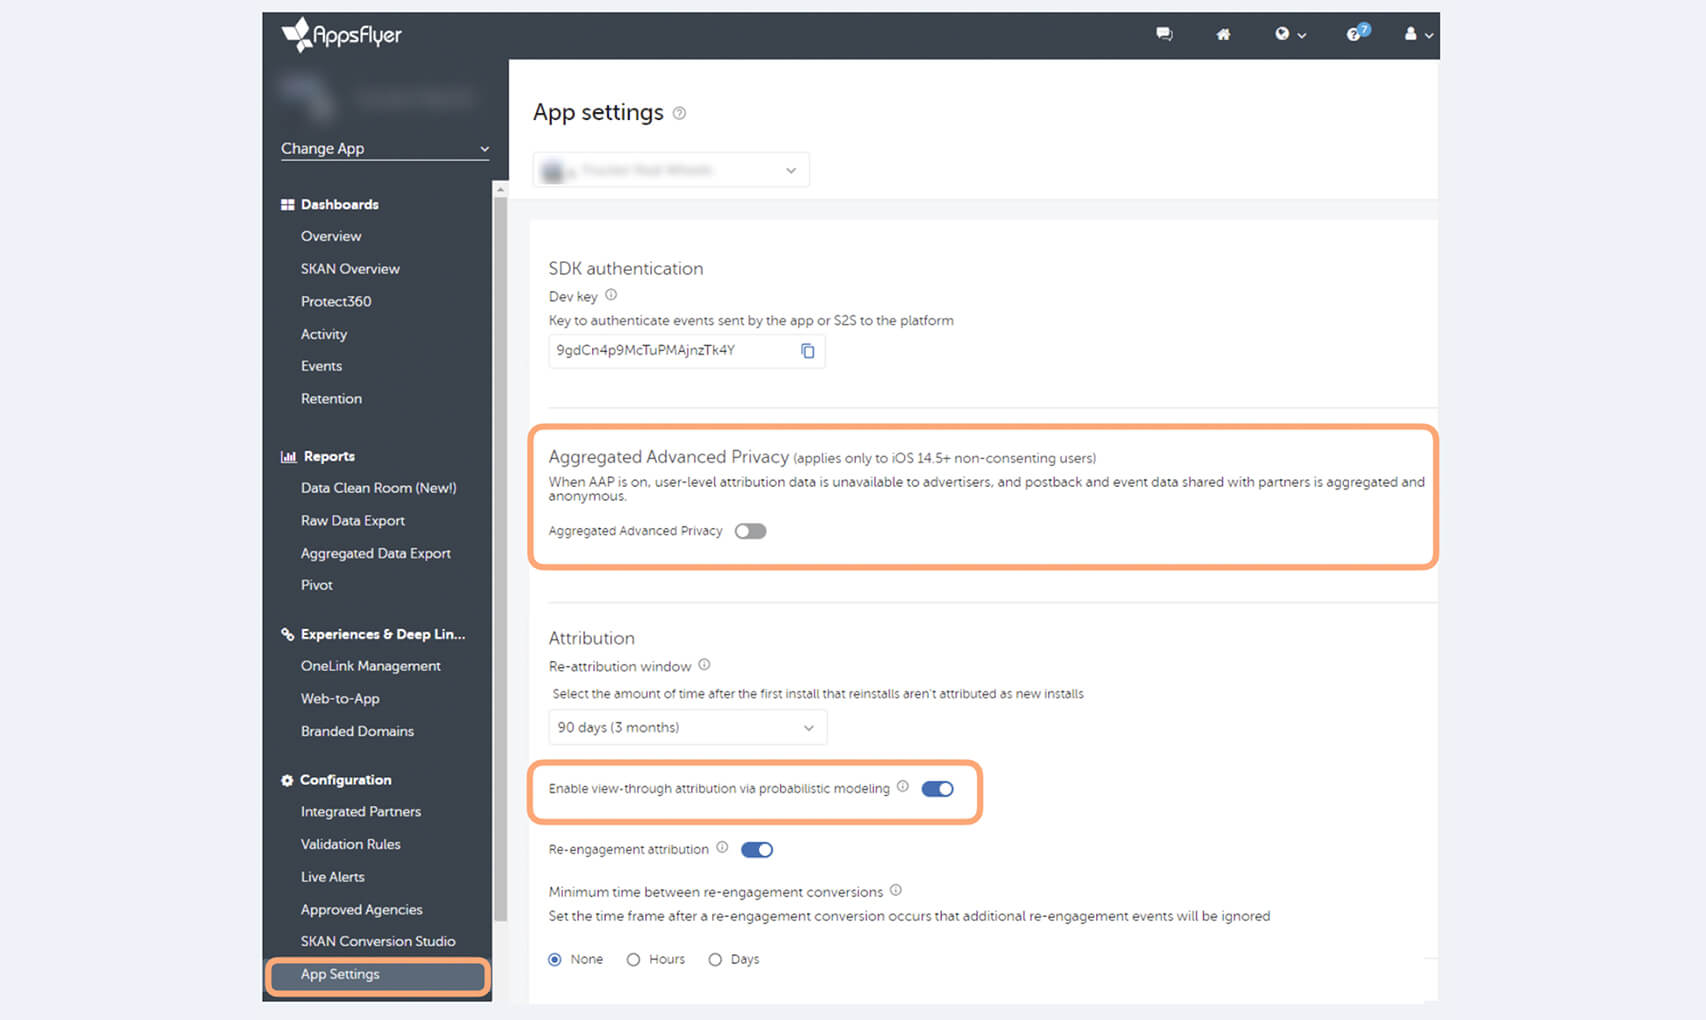Open Raw Data Export report

[353, 521]
